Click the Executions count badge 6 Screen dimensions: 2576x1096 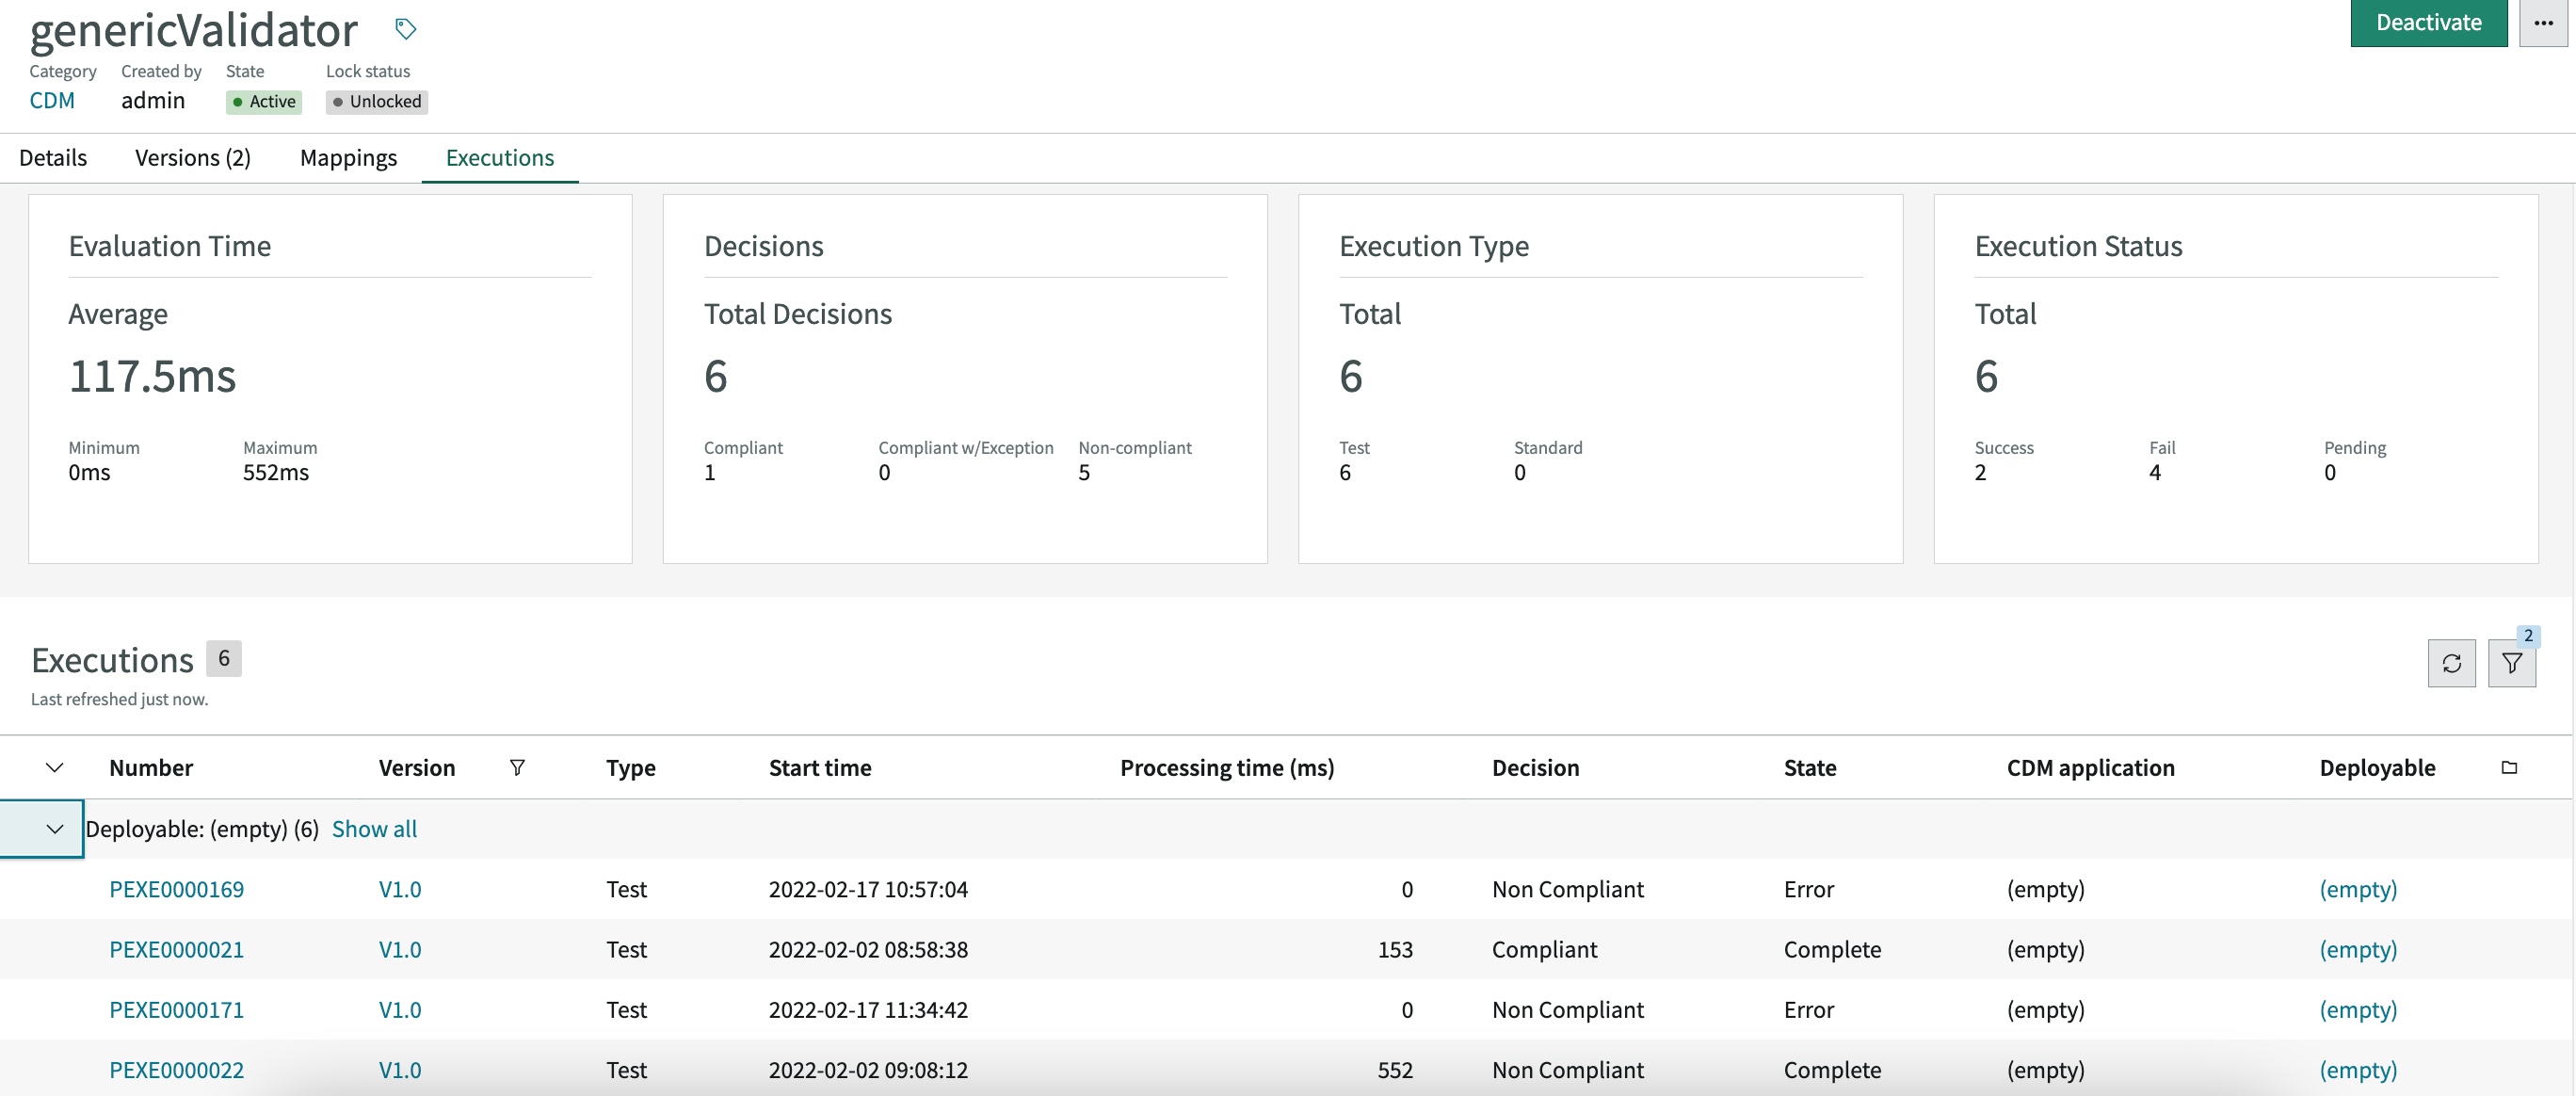click(224, 658)
